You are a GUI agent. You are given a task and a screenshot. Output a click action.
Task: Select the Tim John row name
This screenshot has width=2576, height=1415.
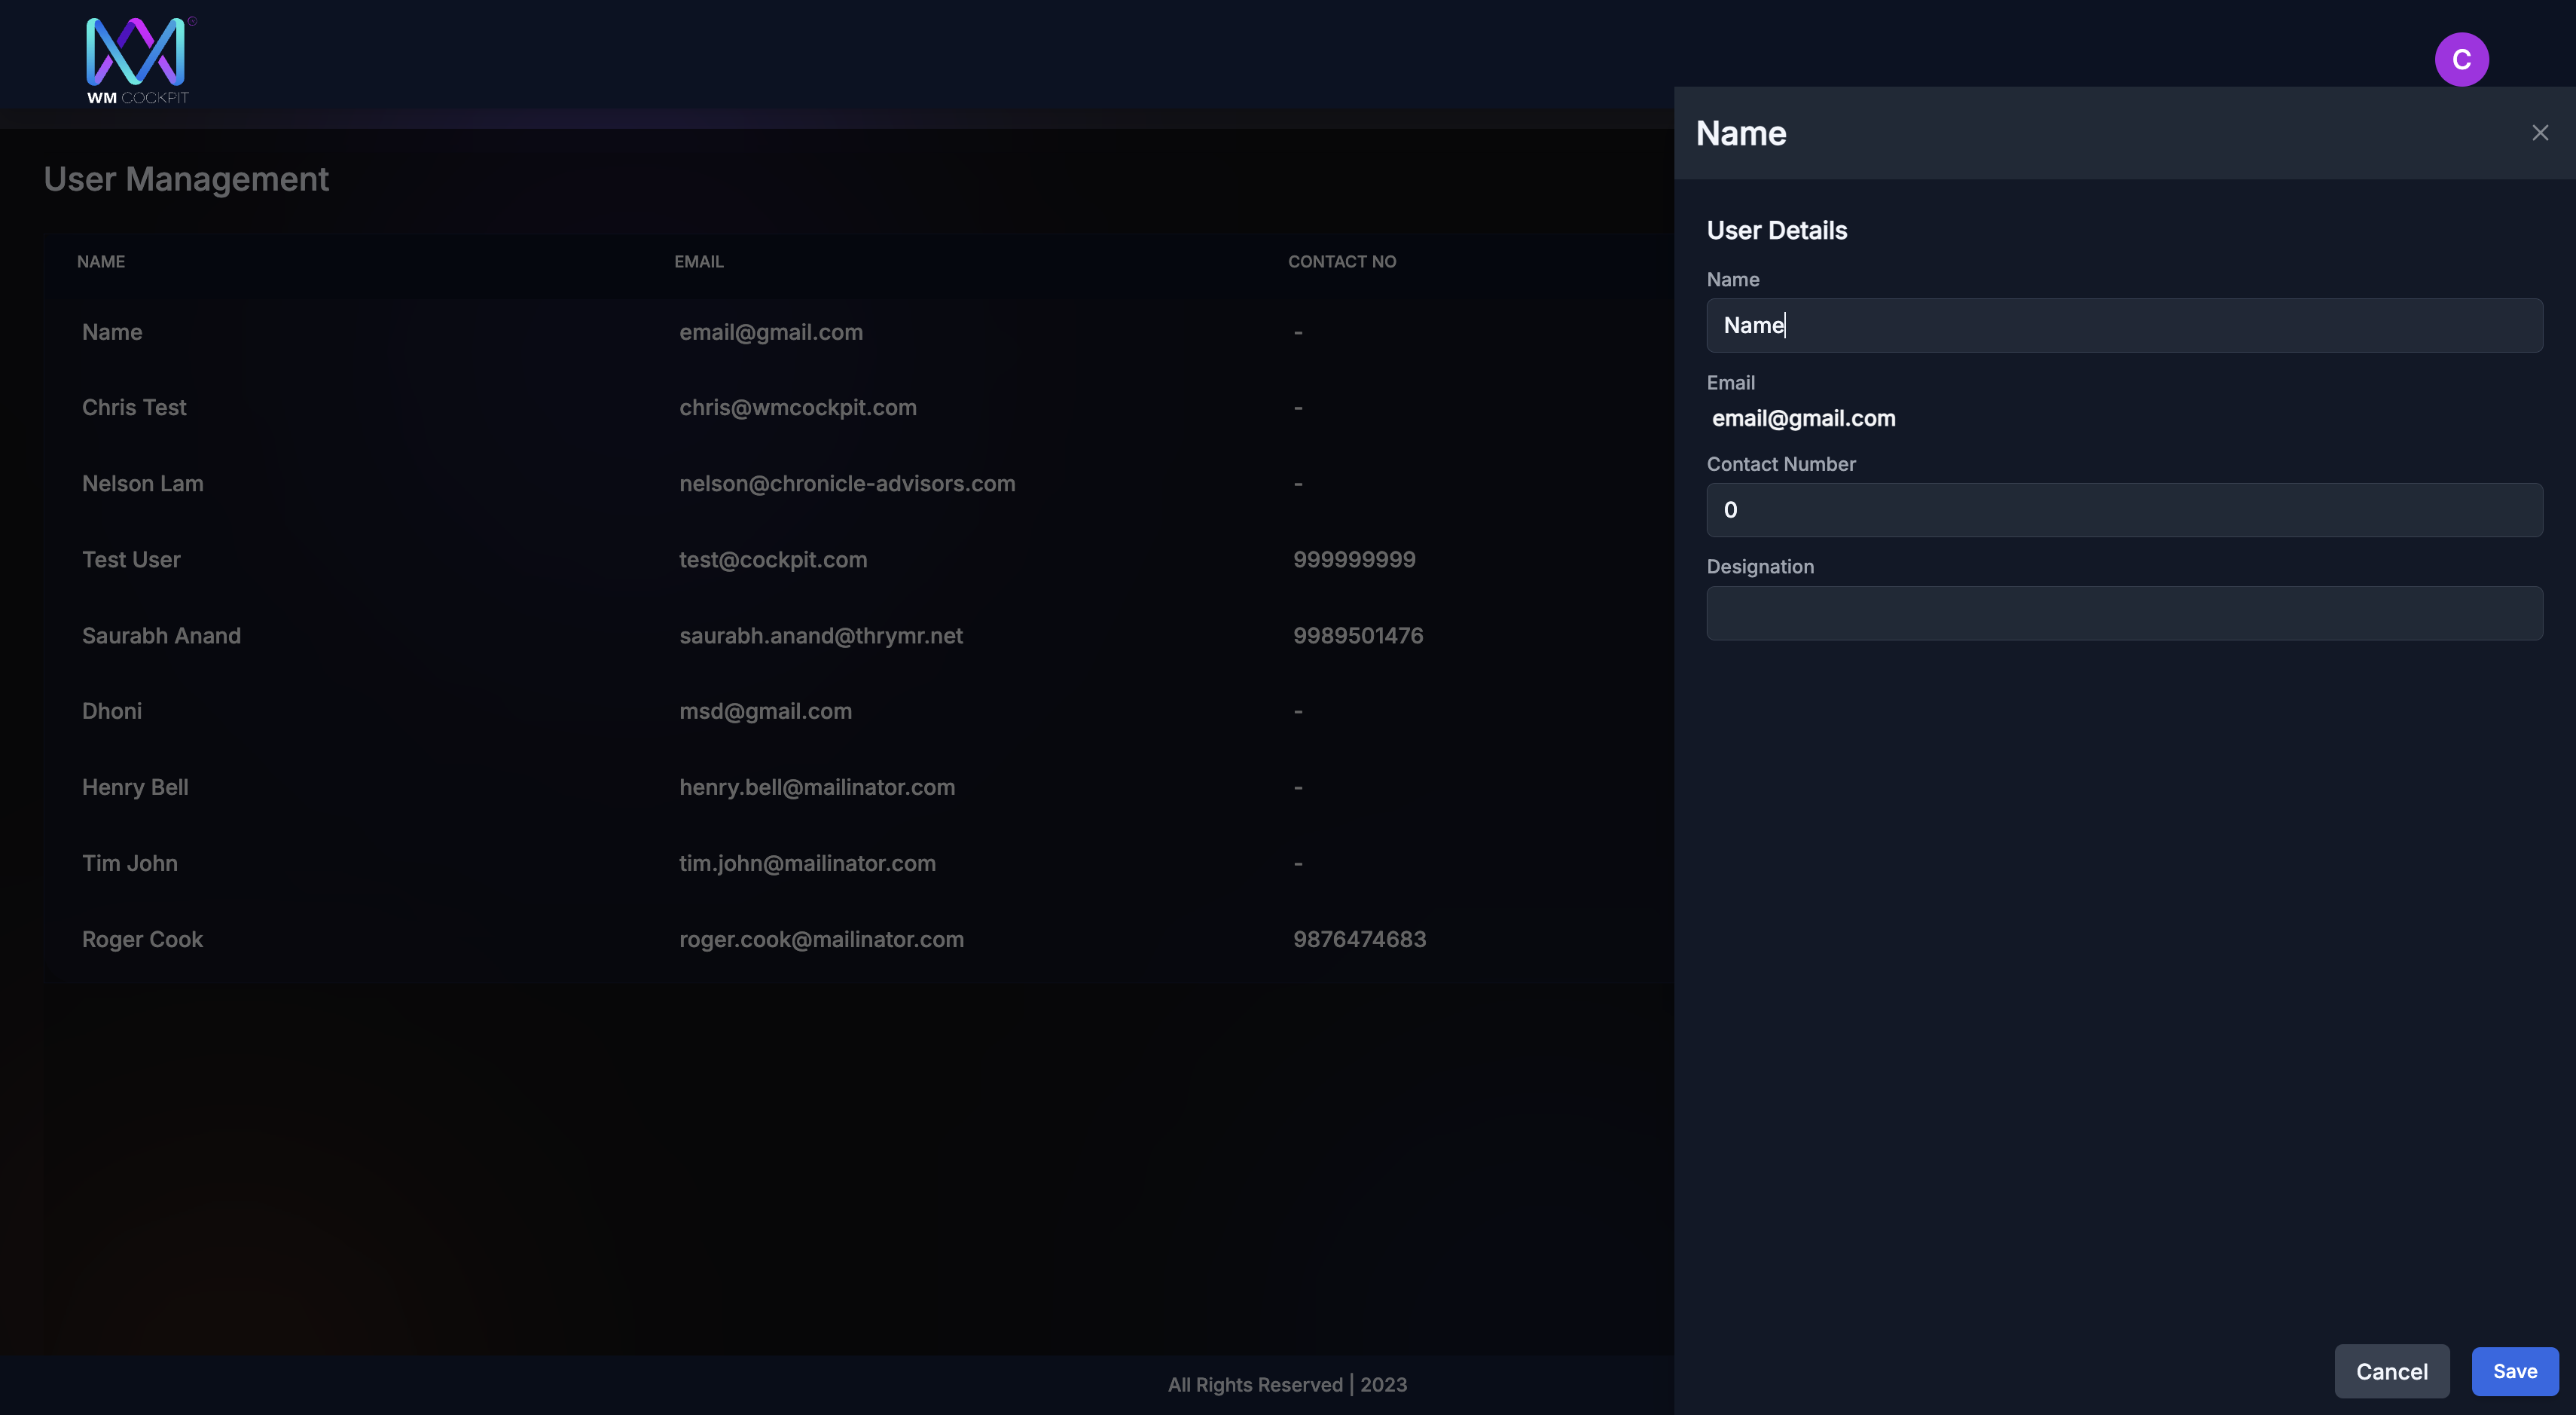(130, 863)
